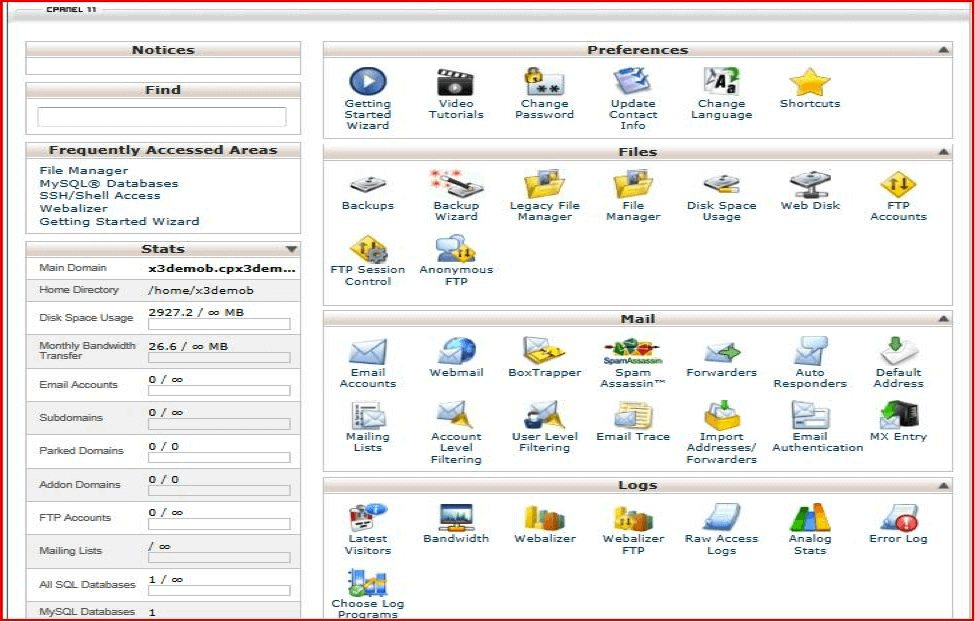Open Video Tutorials
This screenshot has width=975, height=622.
tap(456, 81)
